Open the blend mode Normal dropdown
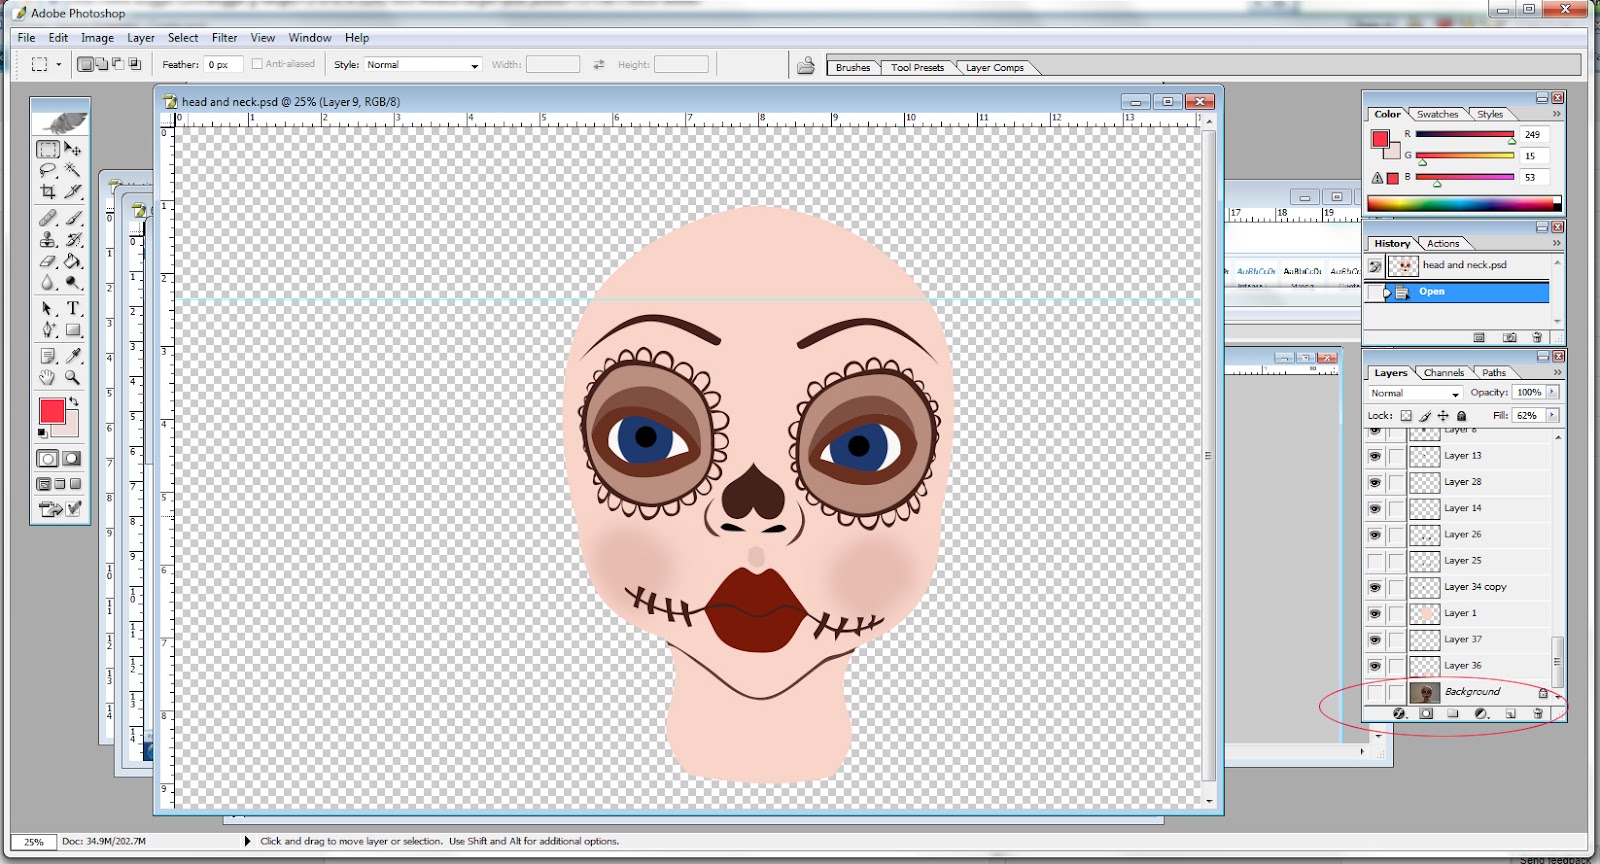The height and width of the screenshot is (864, 1600). click(x=1415, y=393)
